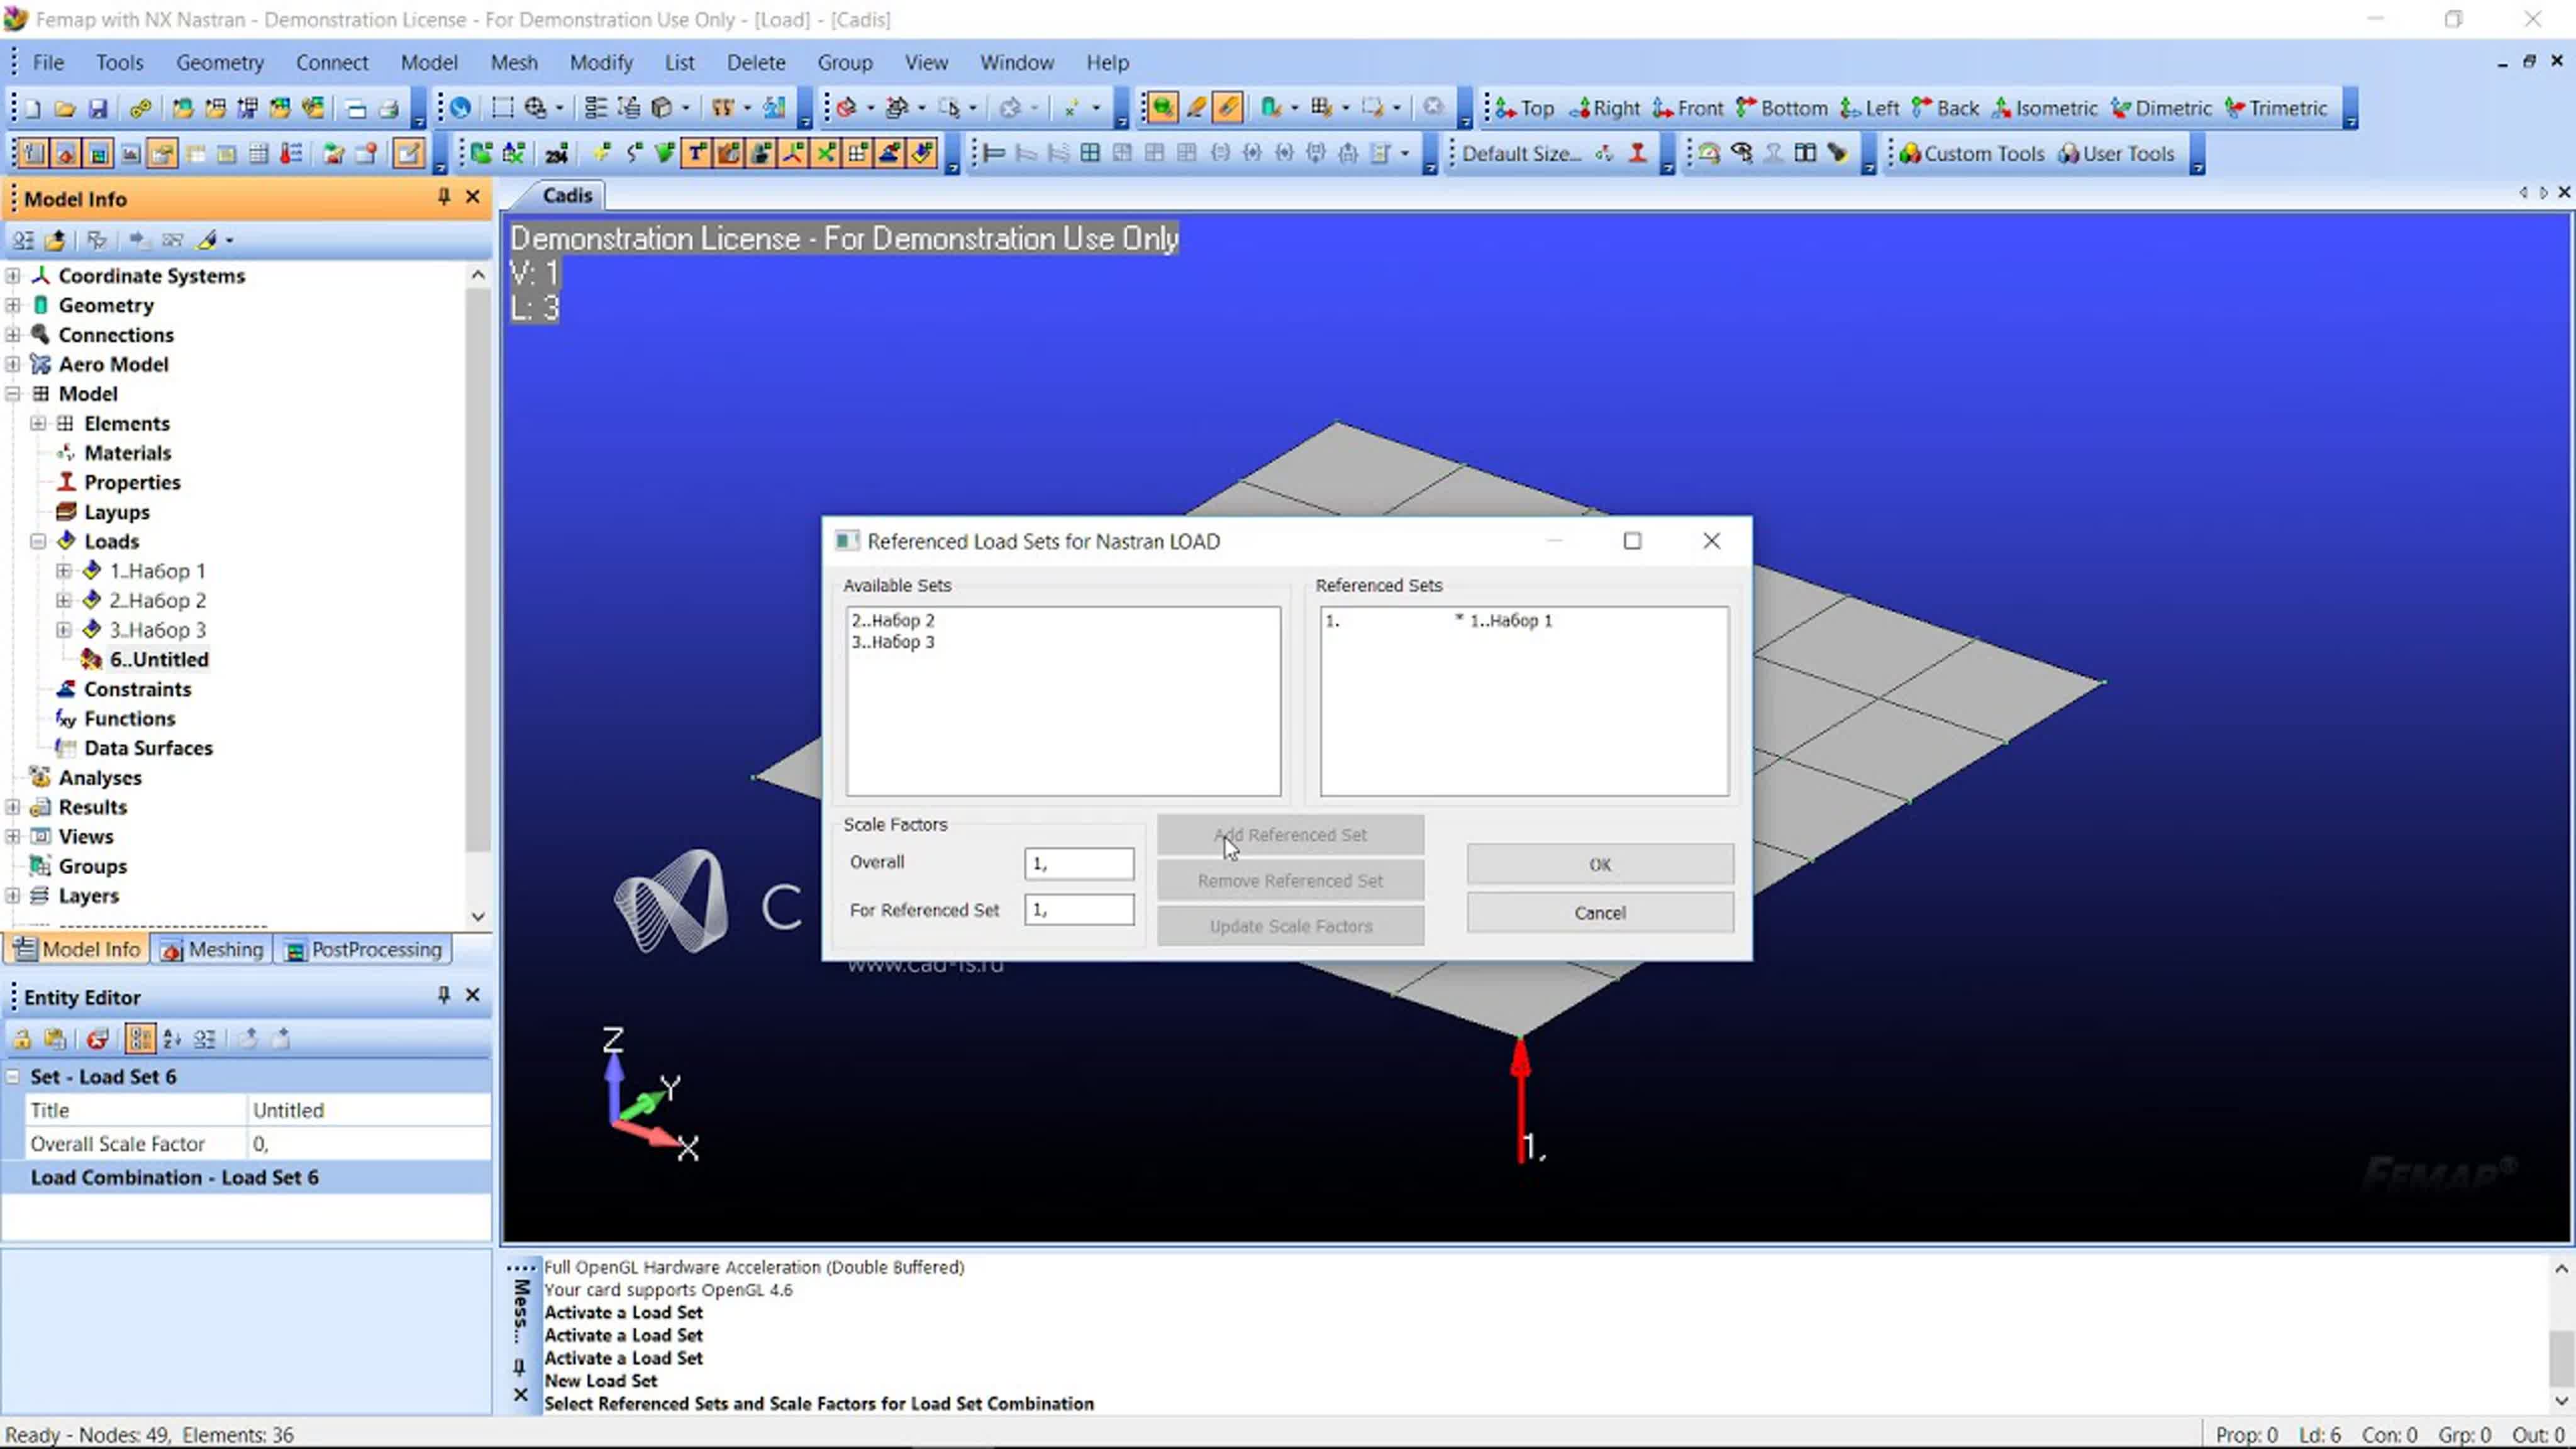Image resolution: width=2576 pixels, height=1449 pixels.
Task: Expand load set 1..Набор 1
Action: pyautogui.click(x=64, y=571)
